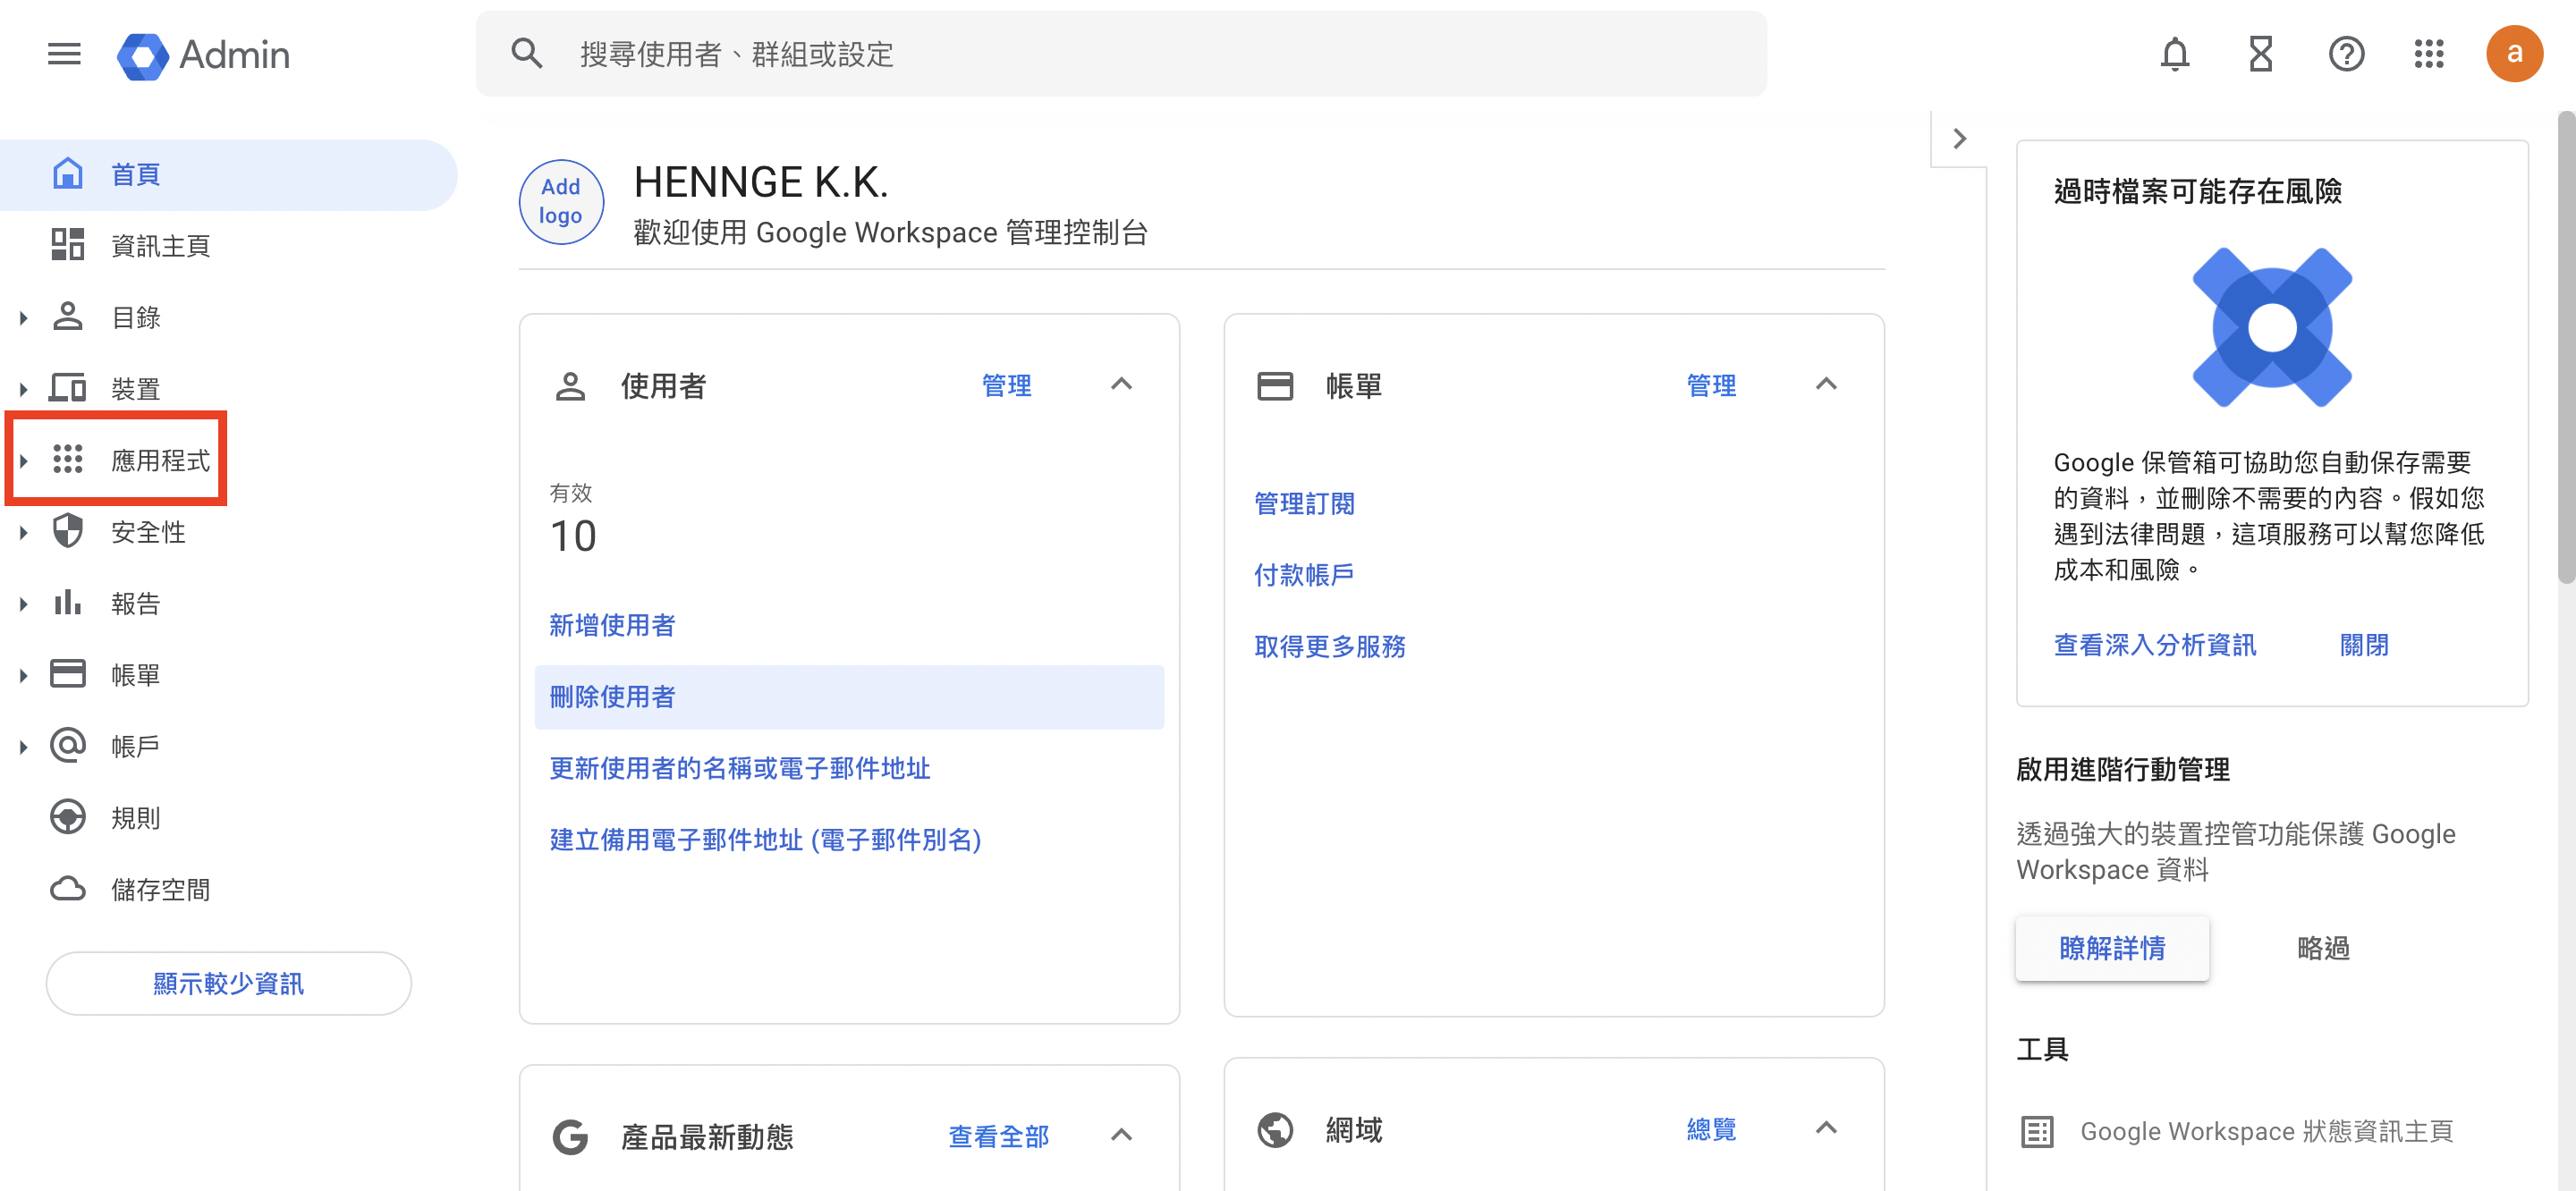Open the help question mark icon
The height and width of the screenshot is (1191, 2576).
point(2346,54)
